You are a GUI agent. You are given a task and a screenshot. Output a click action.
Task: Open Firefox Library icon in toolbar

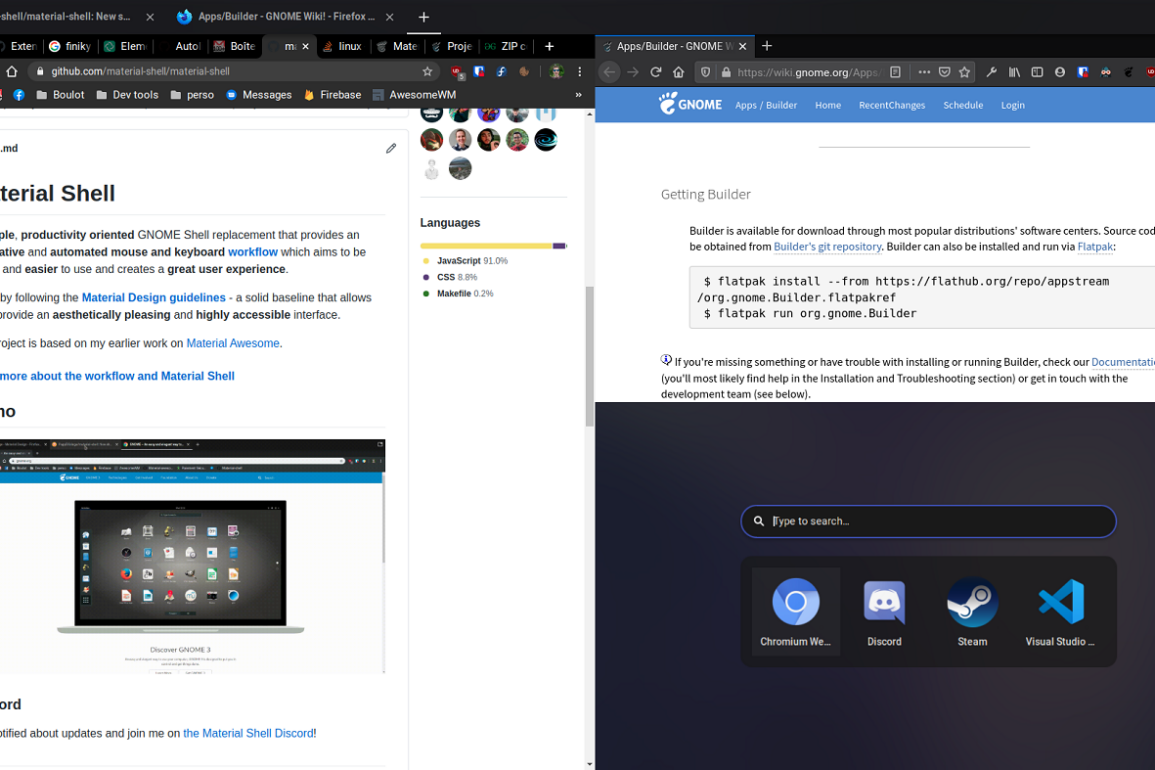pyautogui.click(x=1014, y=72)
